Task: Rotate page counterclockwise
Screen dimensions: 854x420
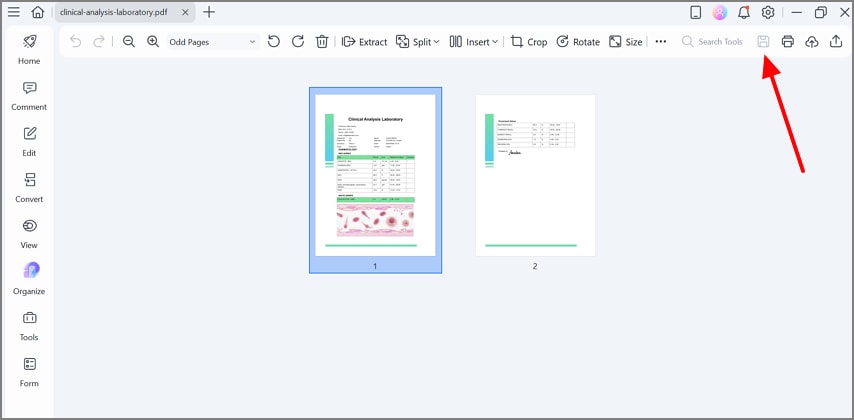Action: point(274,41)
